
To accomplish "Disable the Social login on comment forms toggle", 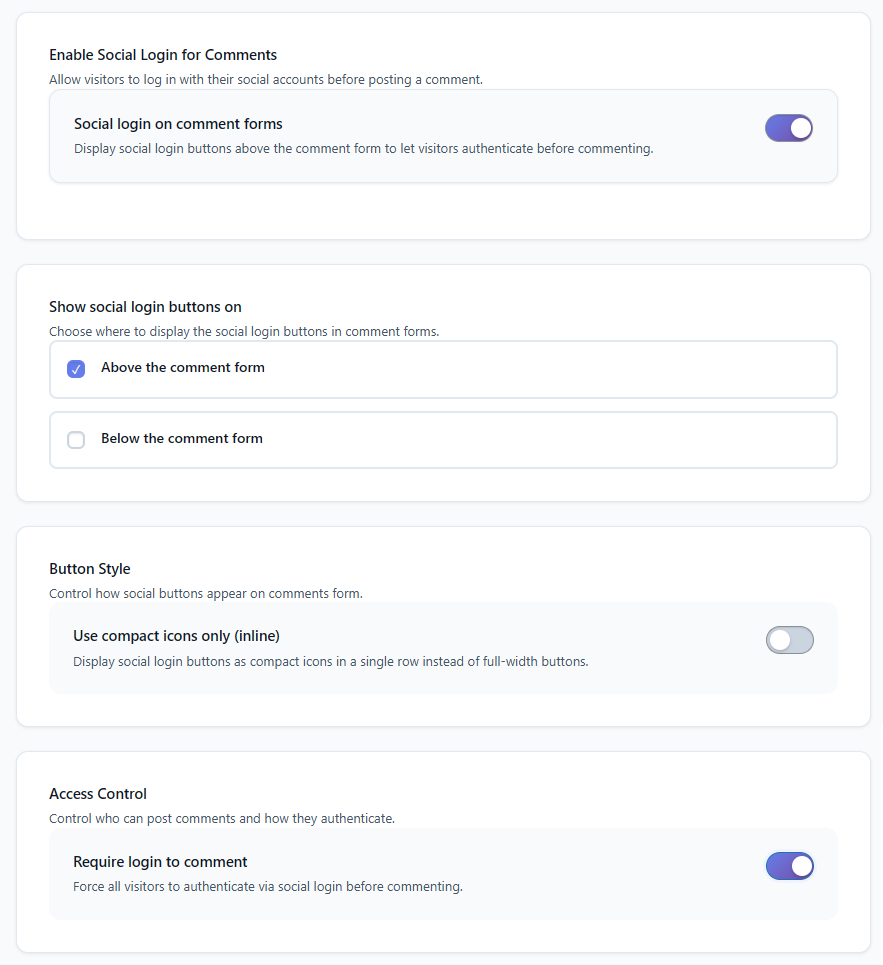I will [789, 128].
